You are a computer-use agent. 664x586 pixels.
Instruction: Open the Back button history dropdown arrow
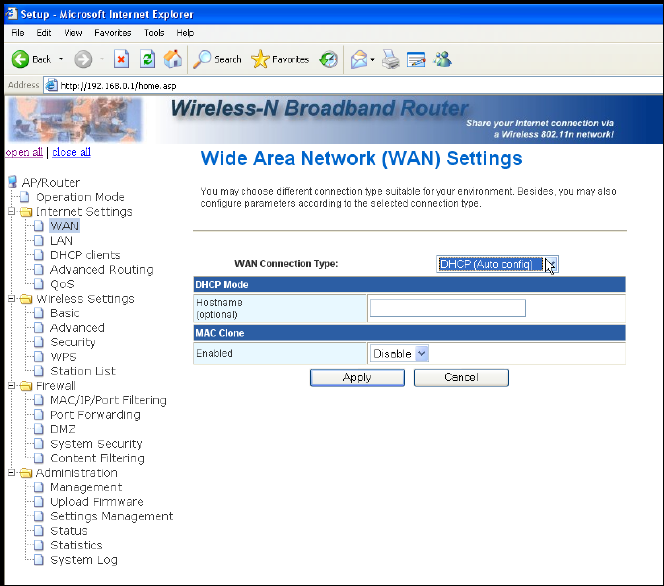(x=61, y=59)
